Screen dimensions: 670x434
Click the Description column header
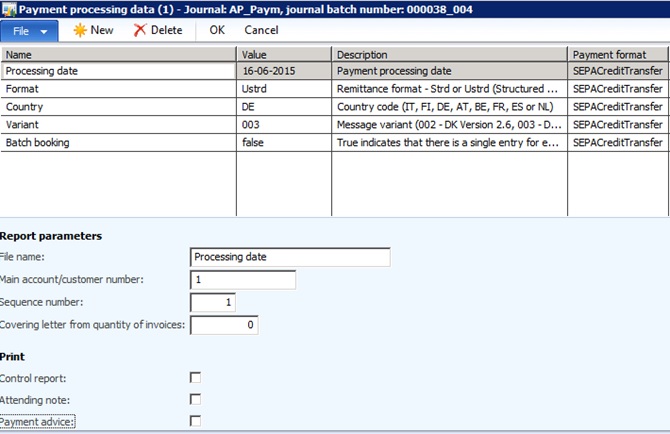click(x=449, y=54)
